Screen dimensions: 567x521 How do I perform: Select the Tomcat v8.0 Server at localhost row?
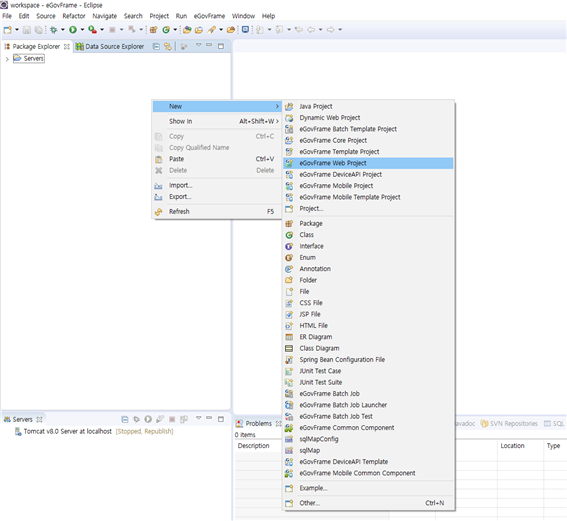click(x=94, y=431)
